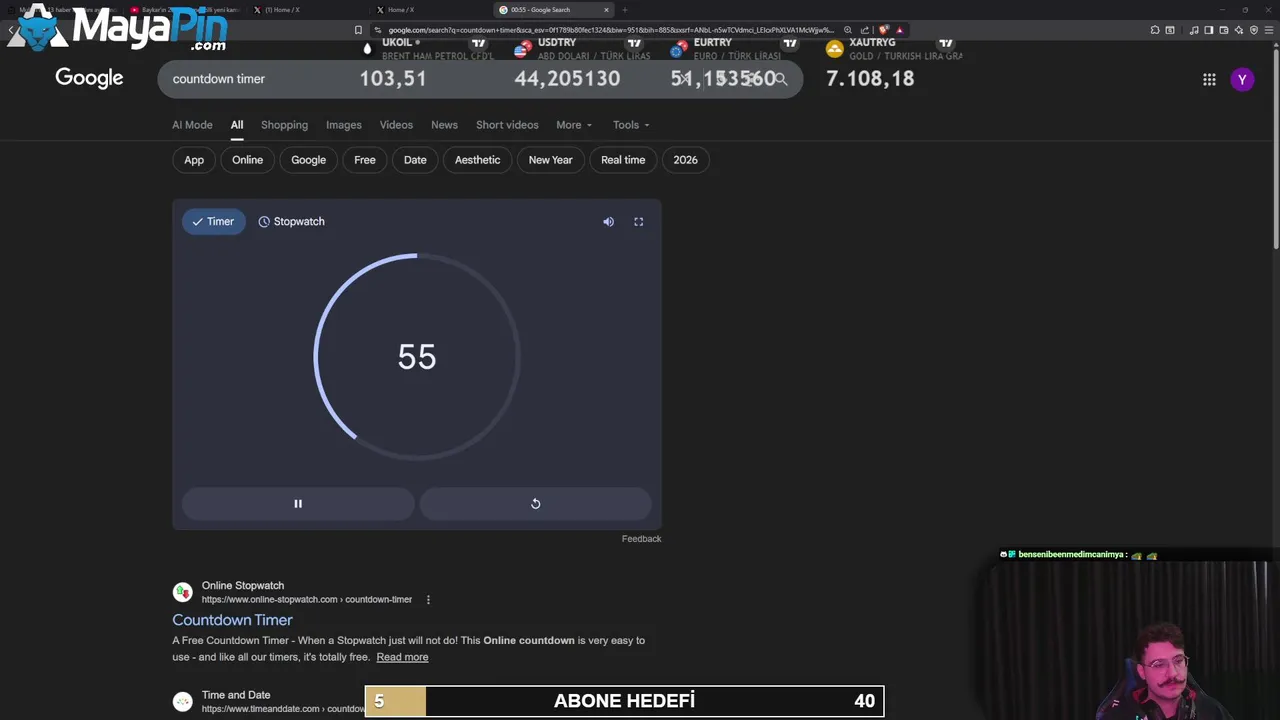
Task: Click the search magnifier icon in search box
Action: point(781,79)
